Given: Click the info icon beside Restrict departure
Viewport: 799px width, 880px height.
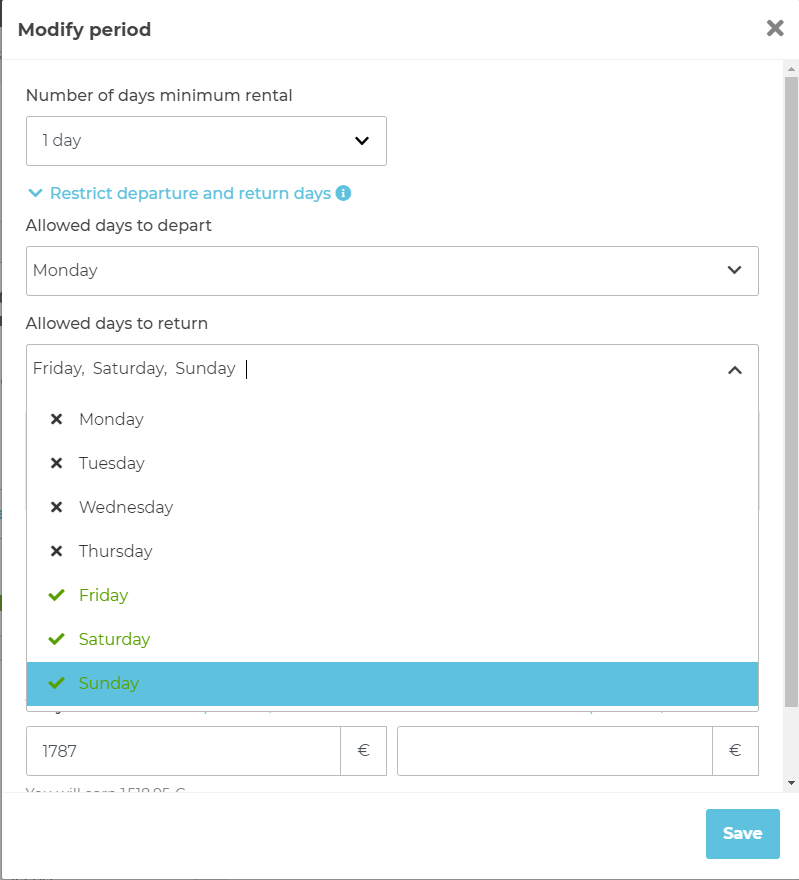Looking at the screenshot, I should pyautogui.click(x=343, y=193).
